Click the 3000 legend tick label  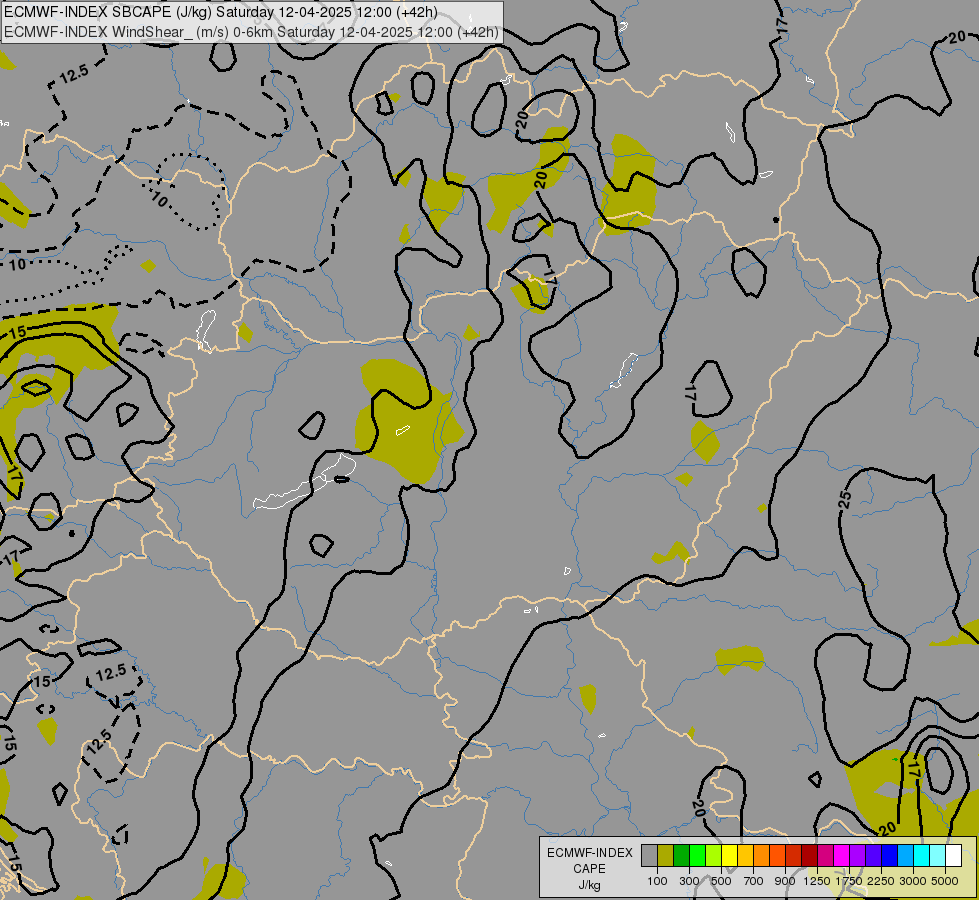click(x=913, y=881)
